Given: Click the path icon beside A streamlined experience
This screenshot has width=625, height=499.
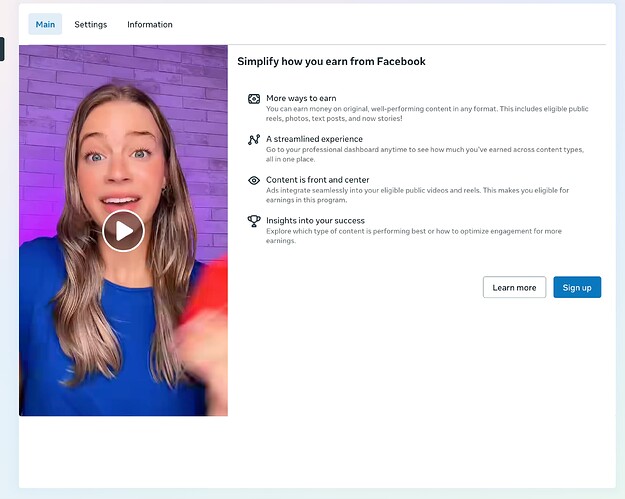Looking at the screenshot, I should pos(254,140).
